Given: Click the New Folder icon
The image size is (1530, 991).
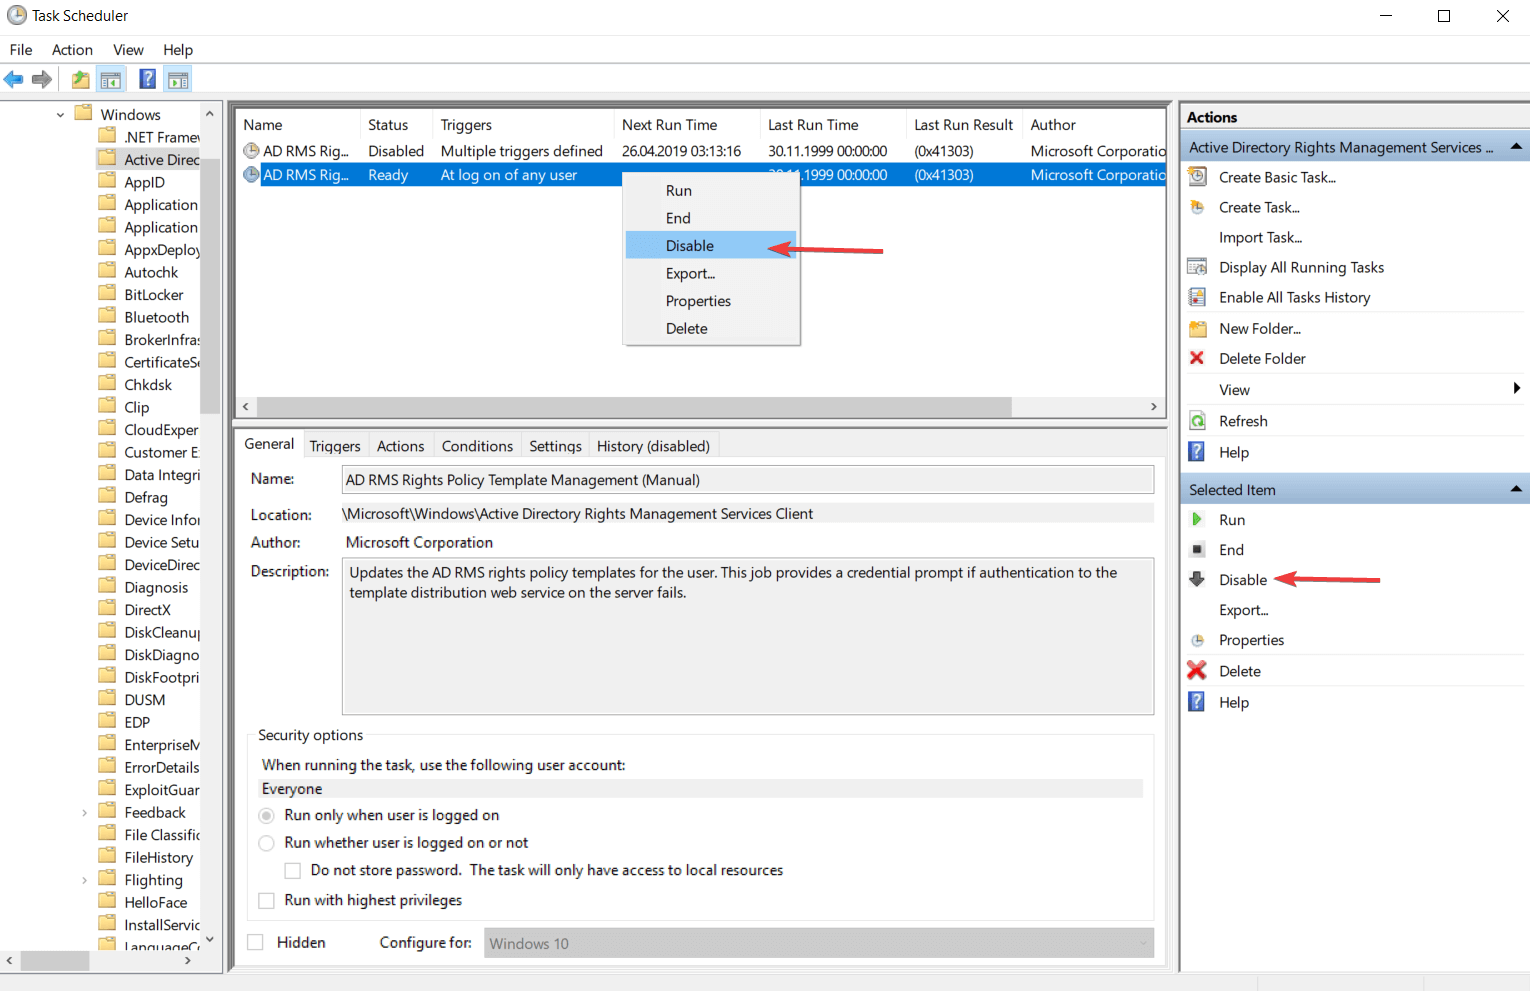Looking at the screenshot, I should [1197, 328].
